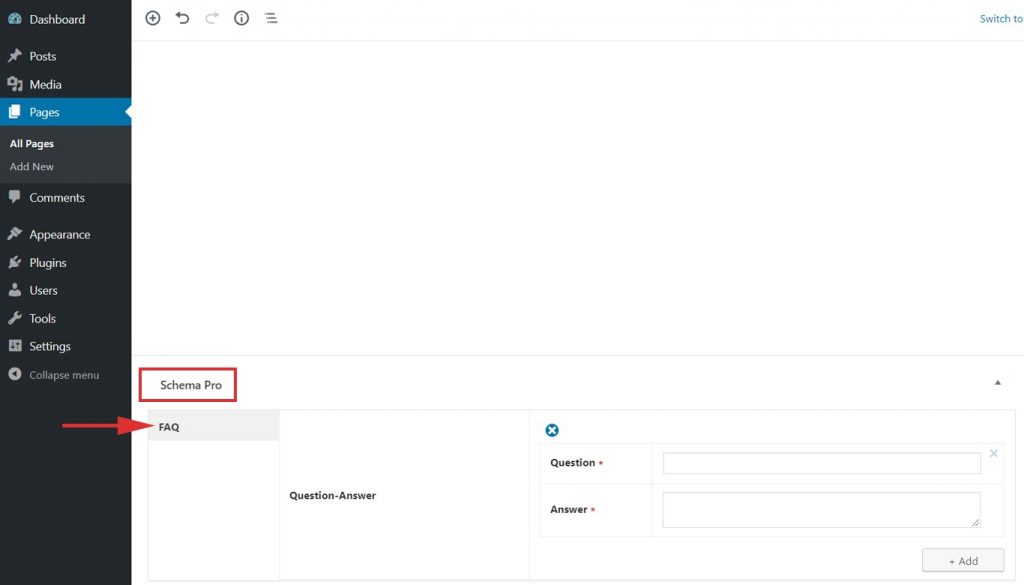Screen dimensions: 1024x585
Task: Click the blue circled X icon
Action: 552,430
